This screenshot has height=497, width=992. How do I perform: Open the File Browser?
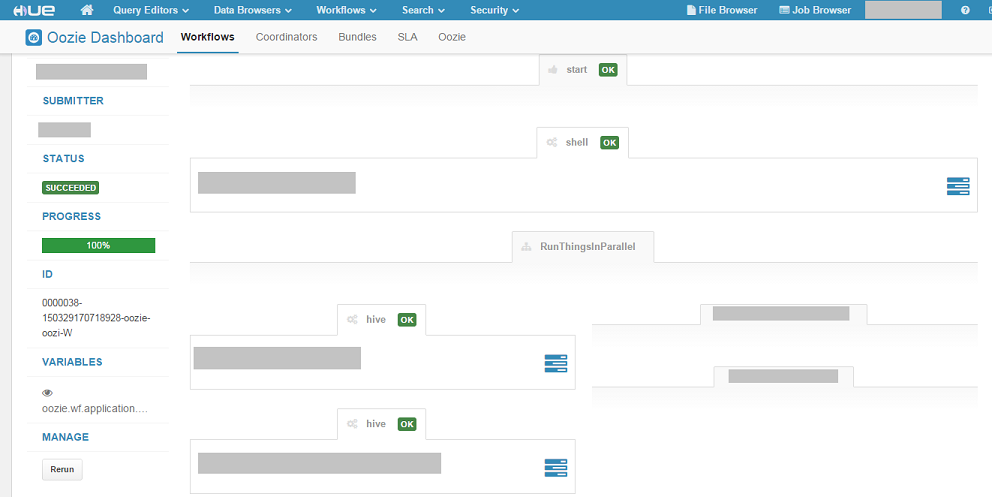tap(721, 10)
